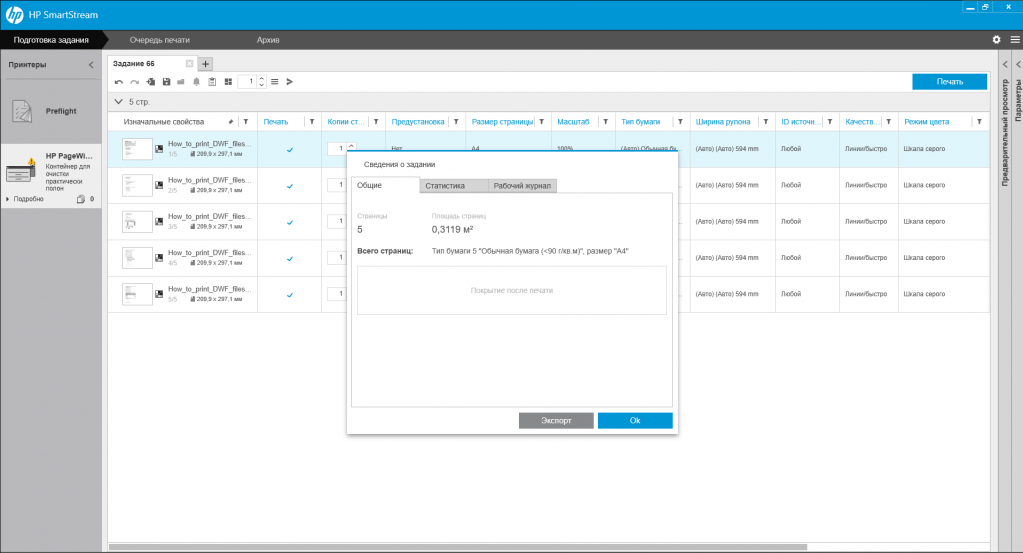Increase toolbar copies spinner value

pos(262,79)
